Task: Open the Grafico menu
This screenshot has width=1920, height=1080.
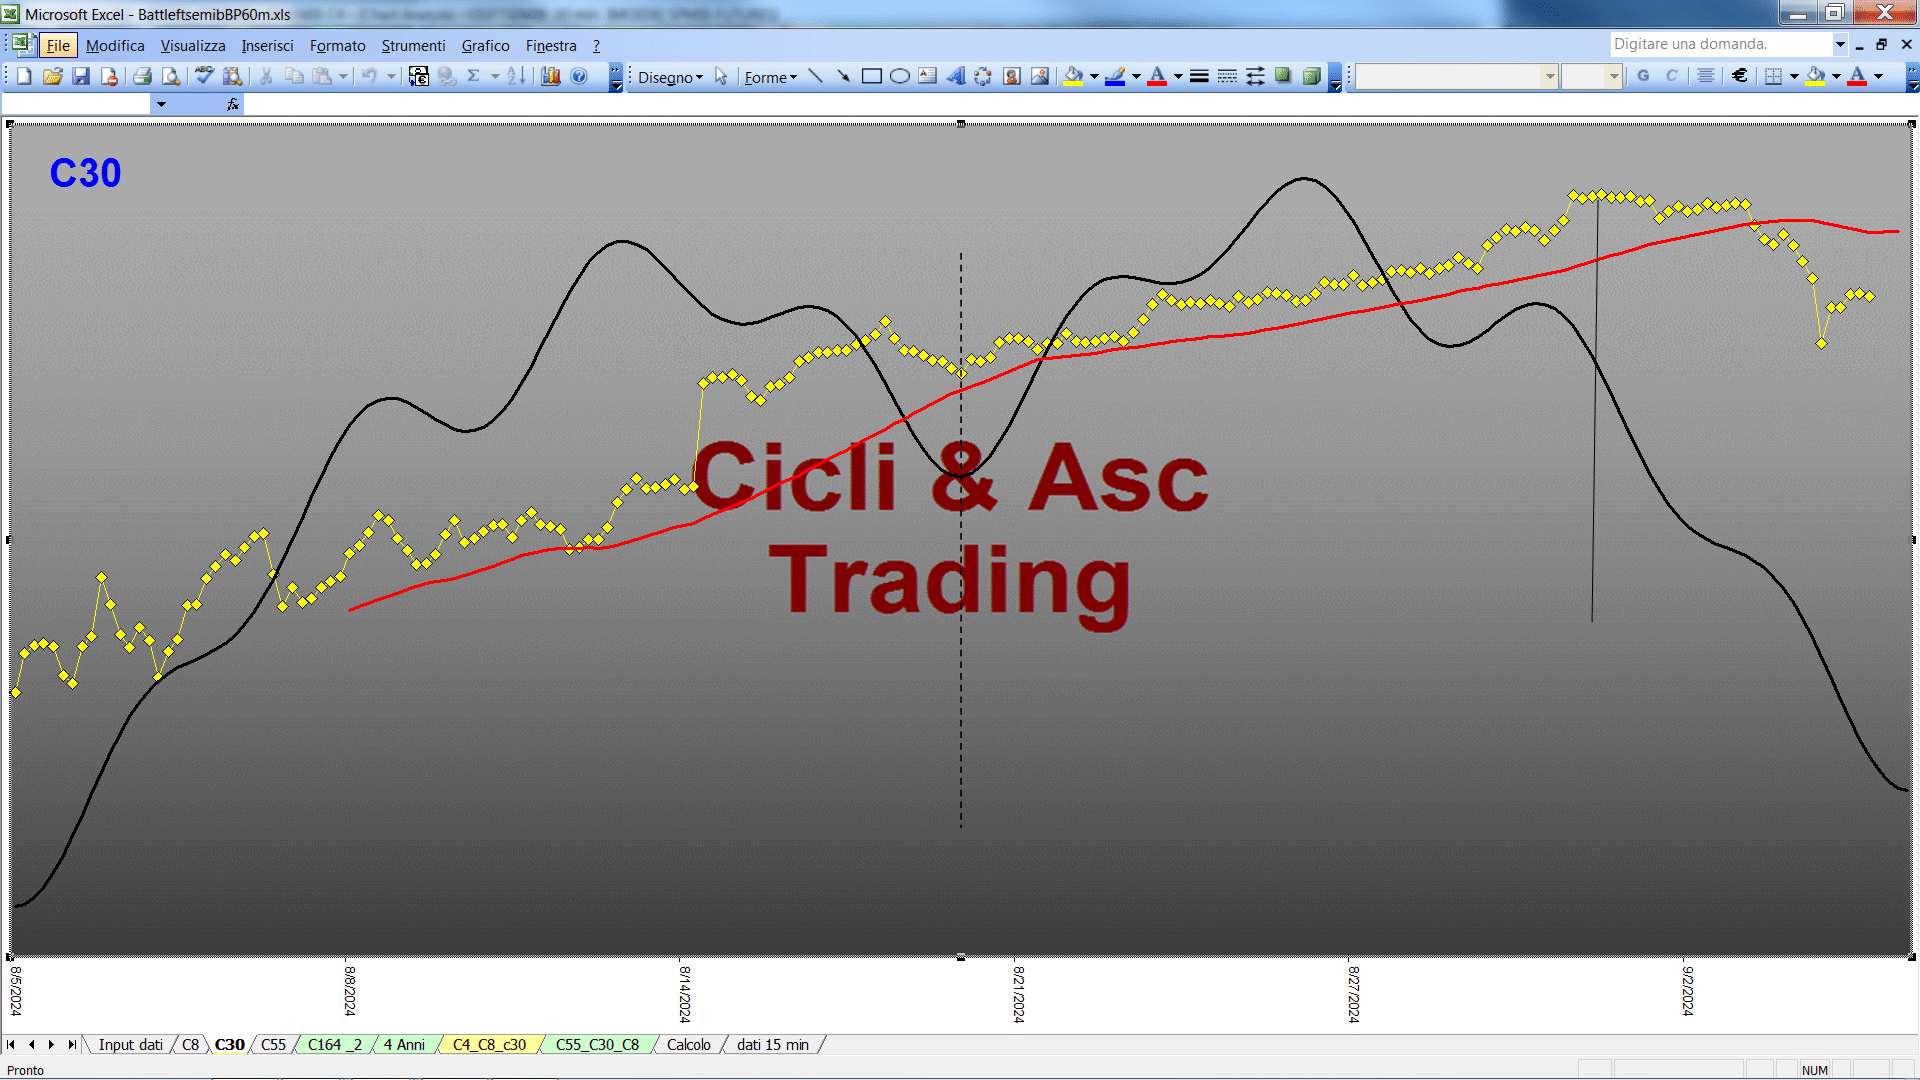Action: 485,46
